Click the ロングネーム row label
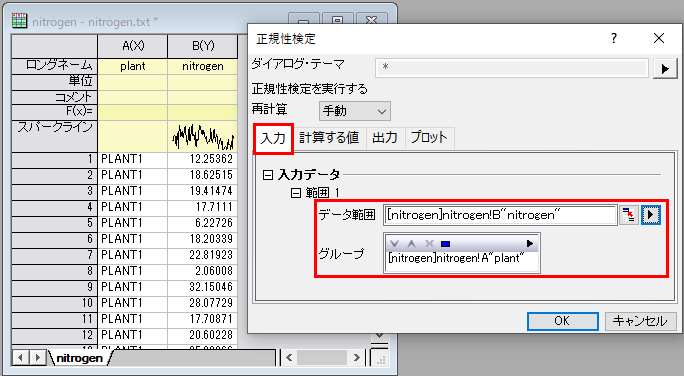 click(x=54, y=66)
